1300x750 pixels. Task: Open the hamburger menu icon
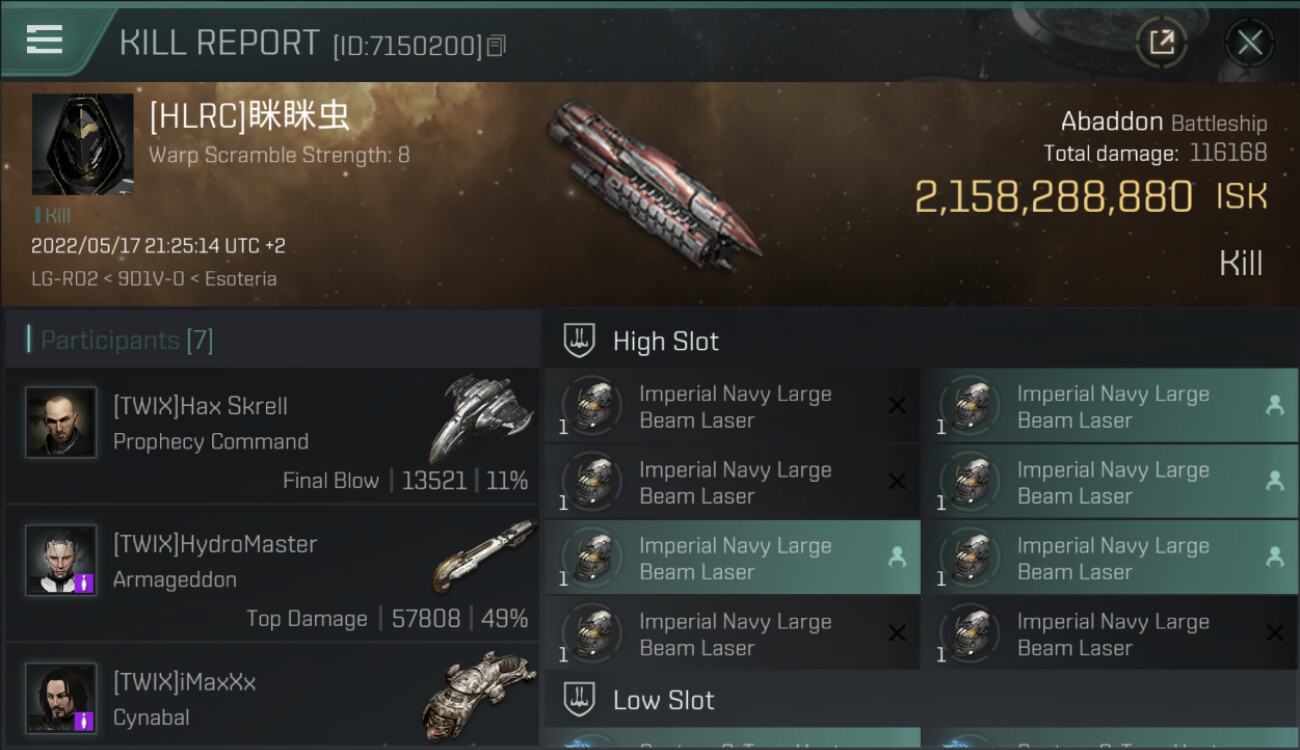(45, 40)
